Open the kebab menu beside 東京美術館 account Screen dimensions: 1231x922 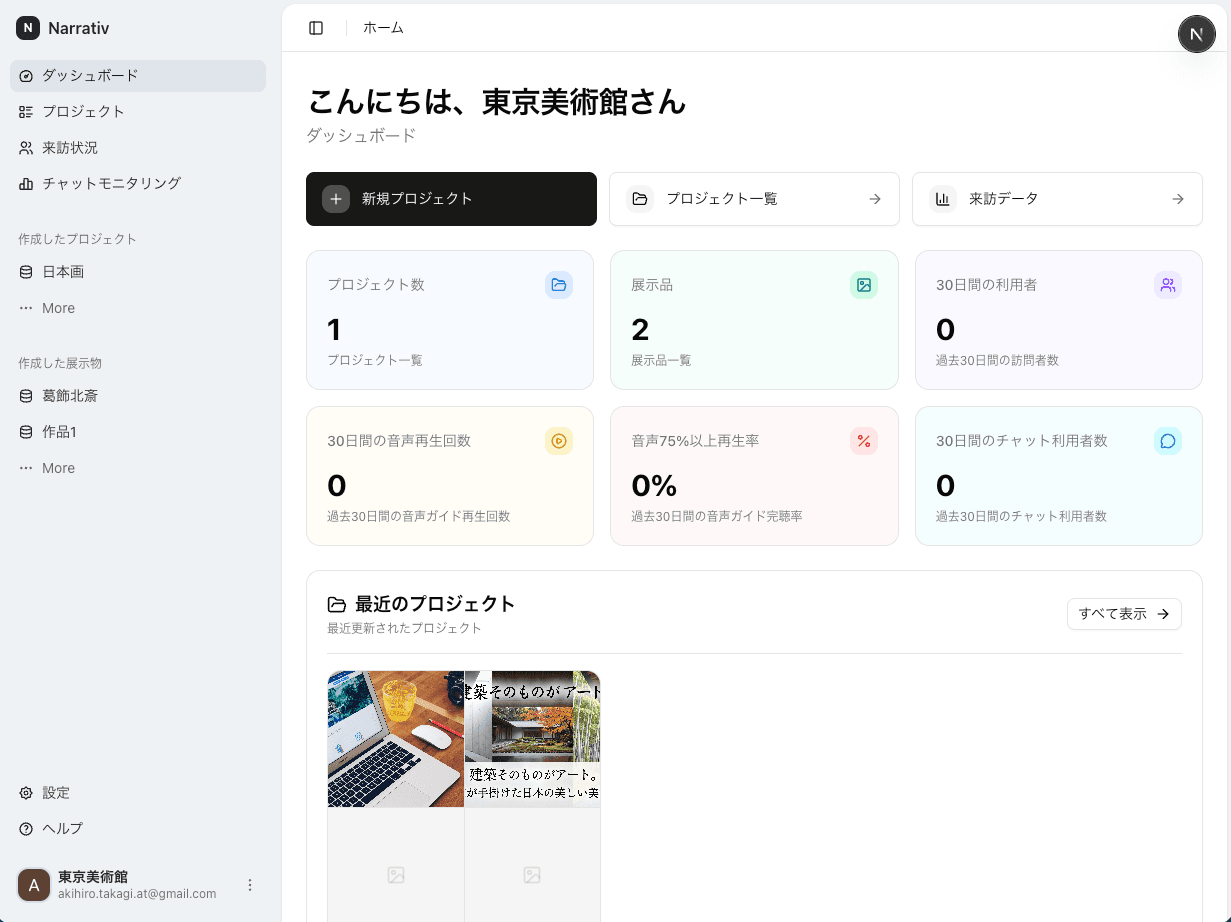(249, 885)
